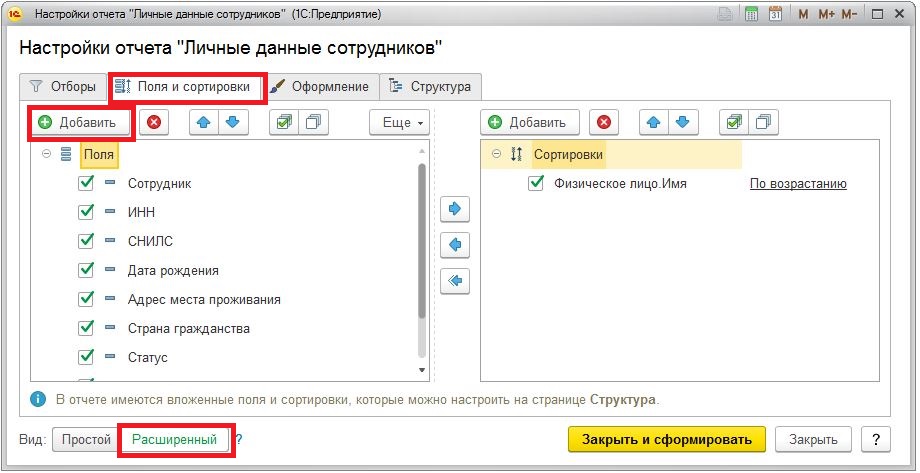Select the Простой view mode
This screenshot has width=920, height=473.
[86, 440]
